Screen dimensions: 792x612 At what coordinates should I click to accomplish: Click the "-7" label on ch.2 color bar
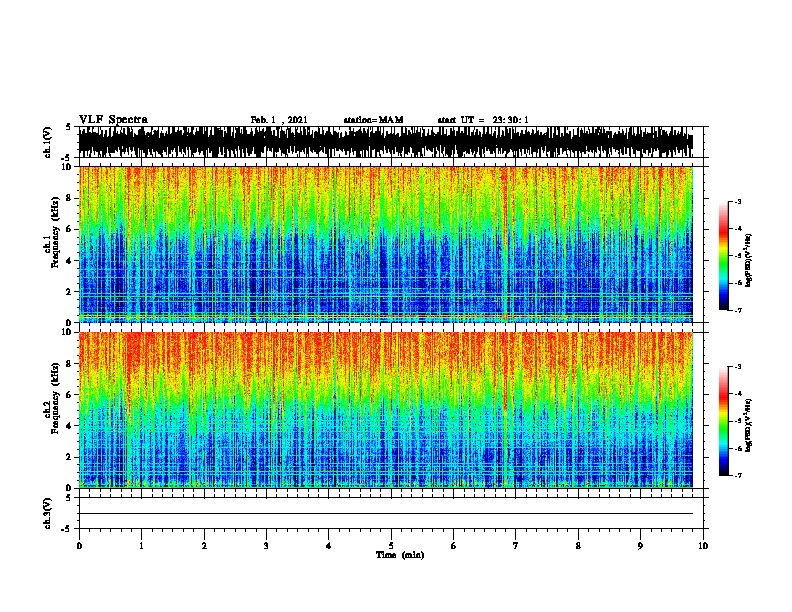(x=738, y=476)
